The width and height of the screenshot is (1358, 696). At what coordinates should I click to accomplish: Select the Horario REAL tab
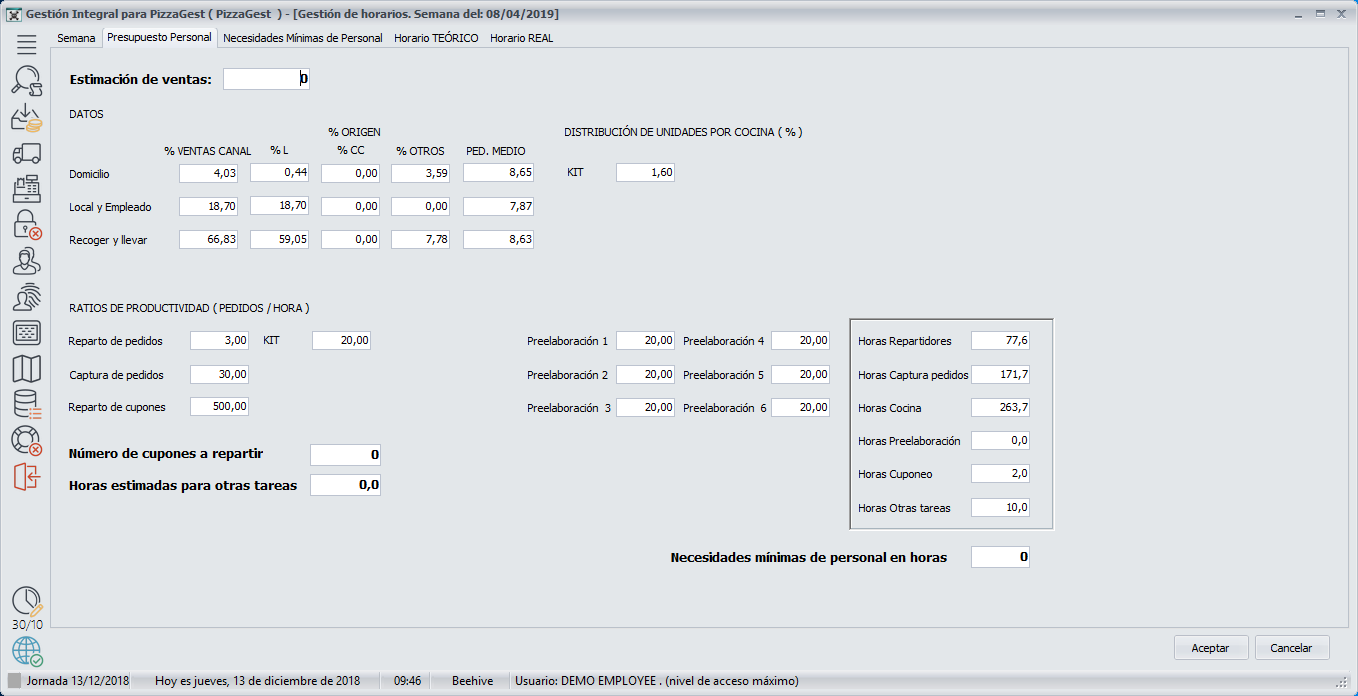(521, 38)
